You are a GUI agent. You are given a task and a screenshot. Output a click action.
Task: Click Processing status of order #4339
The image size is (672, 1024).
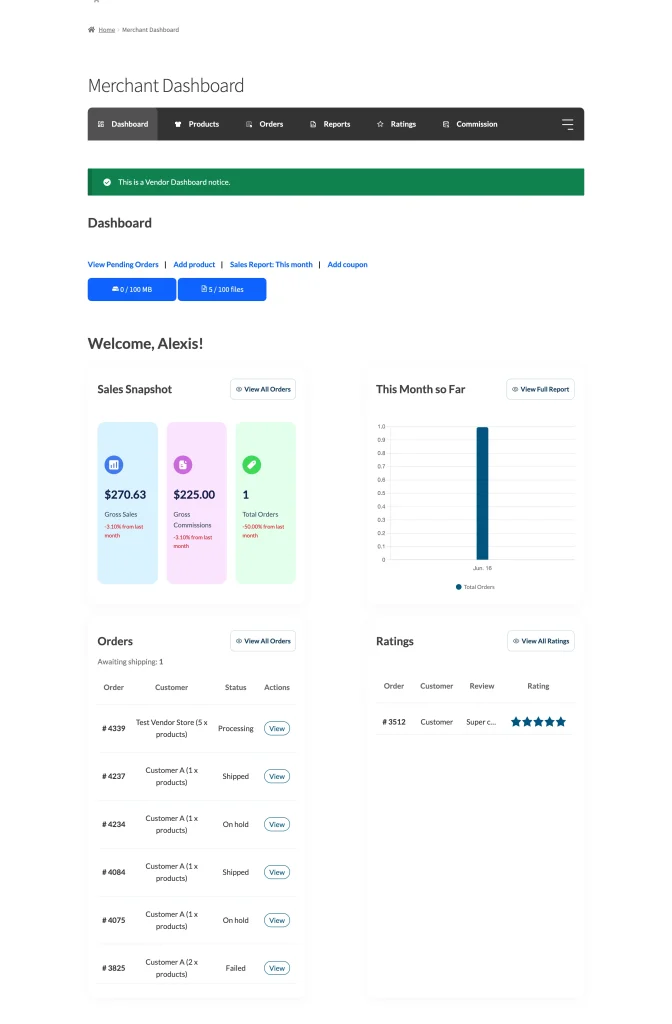click(x=236, y=729)
